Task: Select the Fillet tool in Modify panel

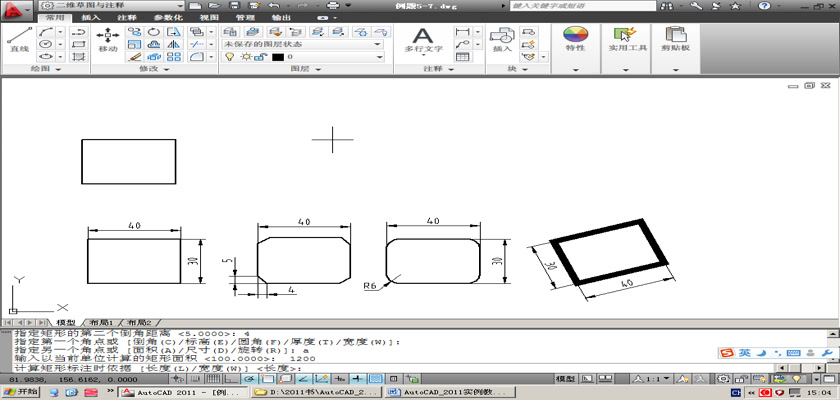Action: click(198, 56)
